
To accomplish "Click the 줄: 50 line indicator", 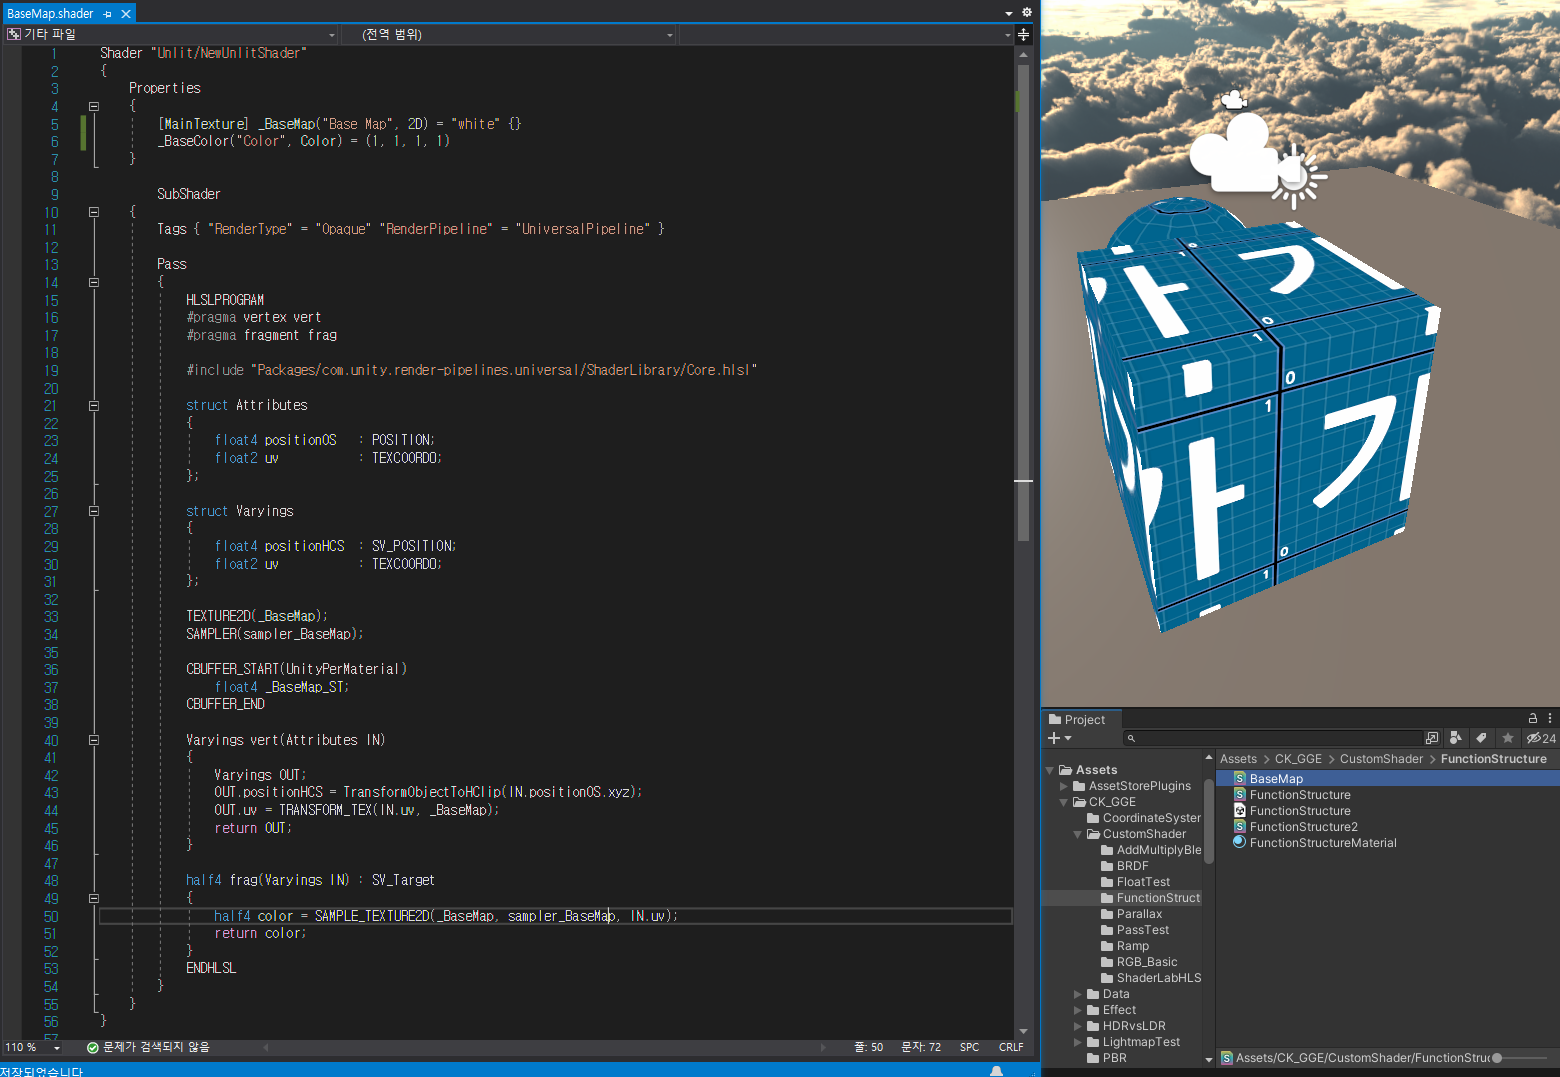I will (x=868, y=1047).
